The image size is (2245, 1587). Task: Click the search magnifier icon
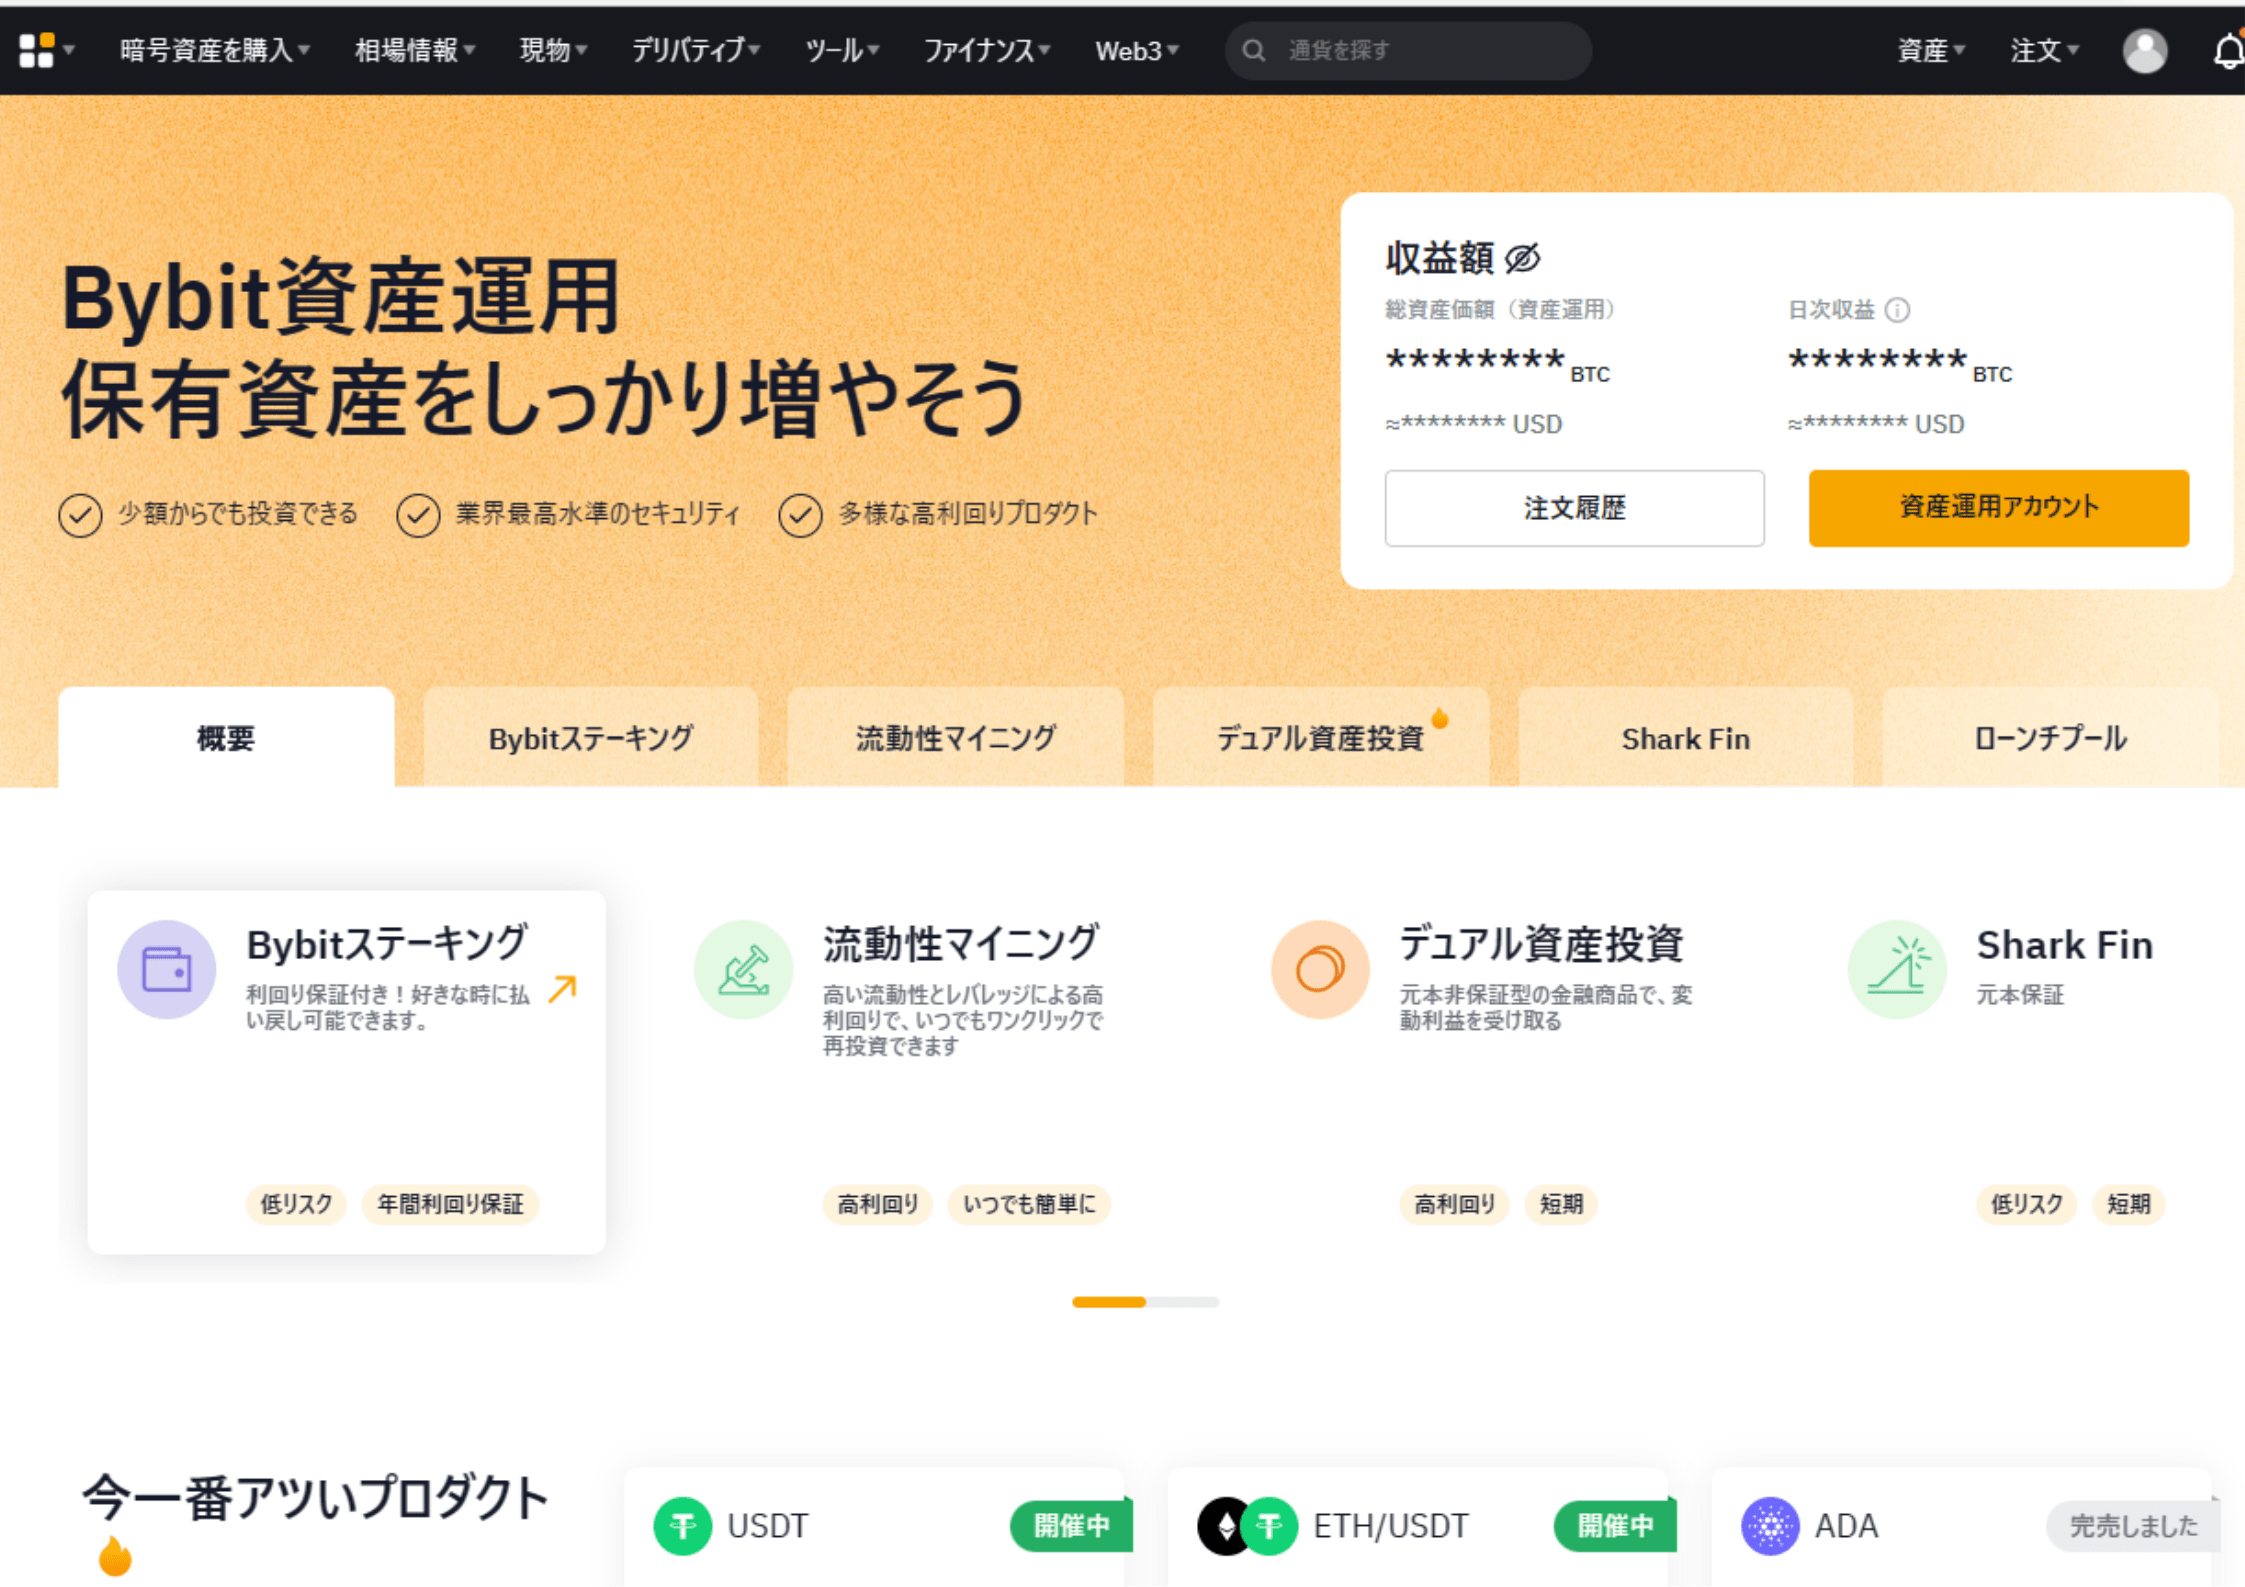[x=1253, y=50]
